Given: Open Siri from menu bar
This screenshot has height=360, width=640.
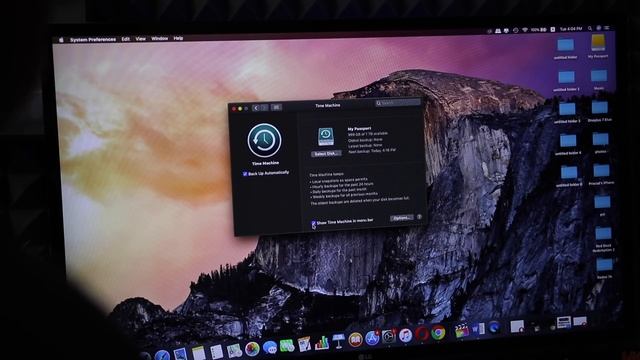Looking at the screenshot, I should tap(598, 28).
